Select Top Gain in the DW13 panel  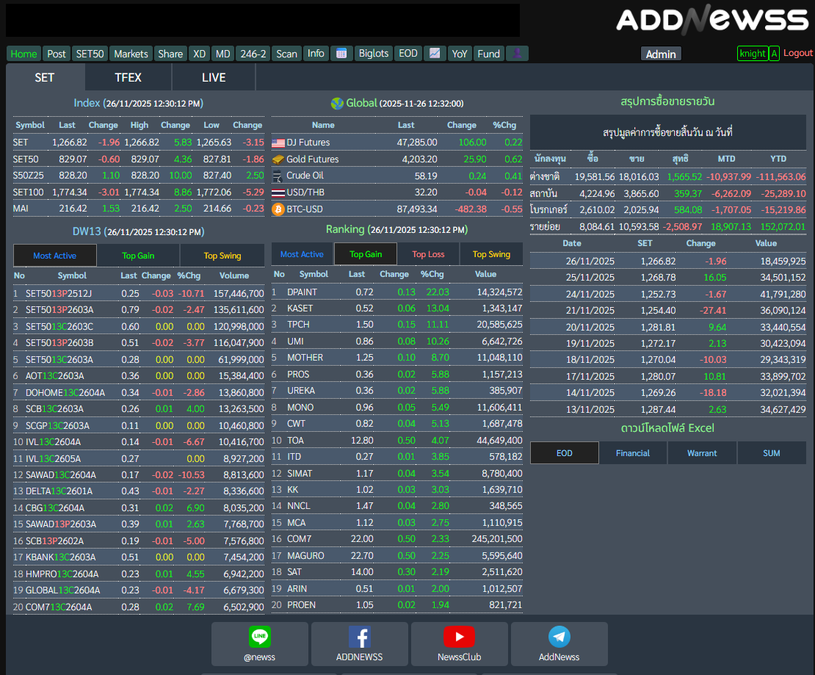coord(138,256)
